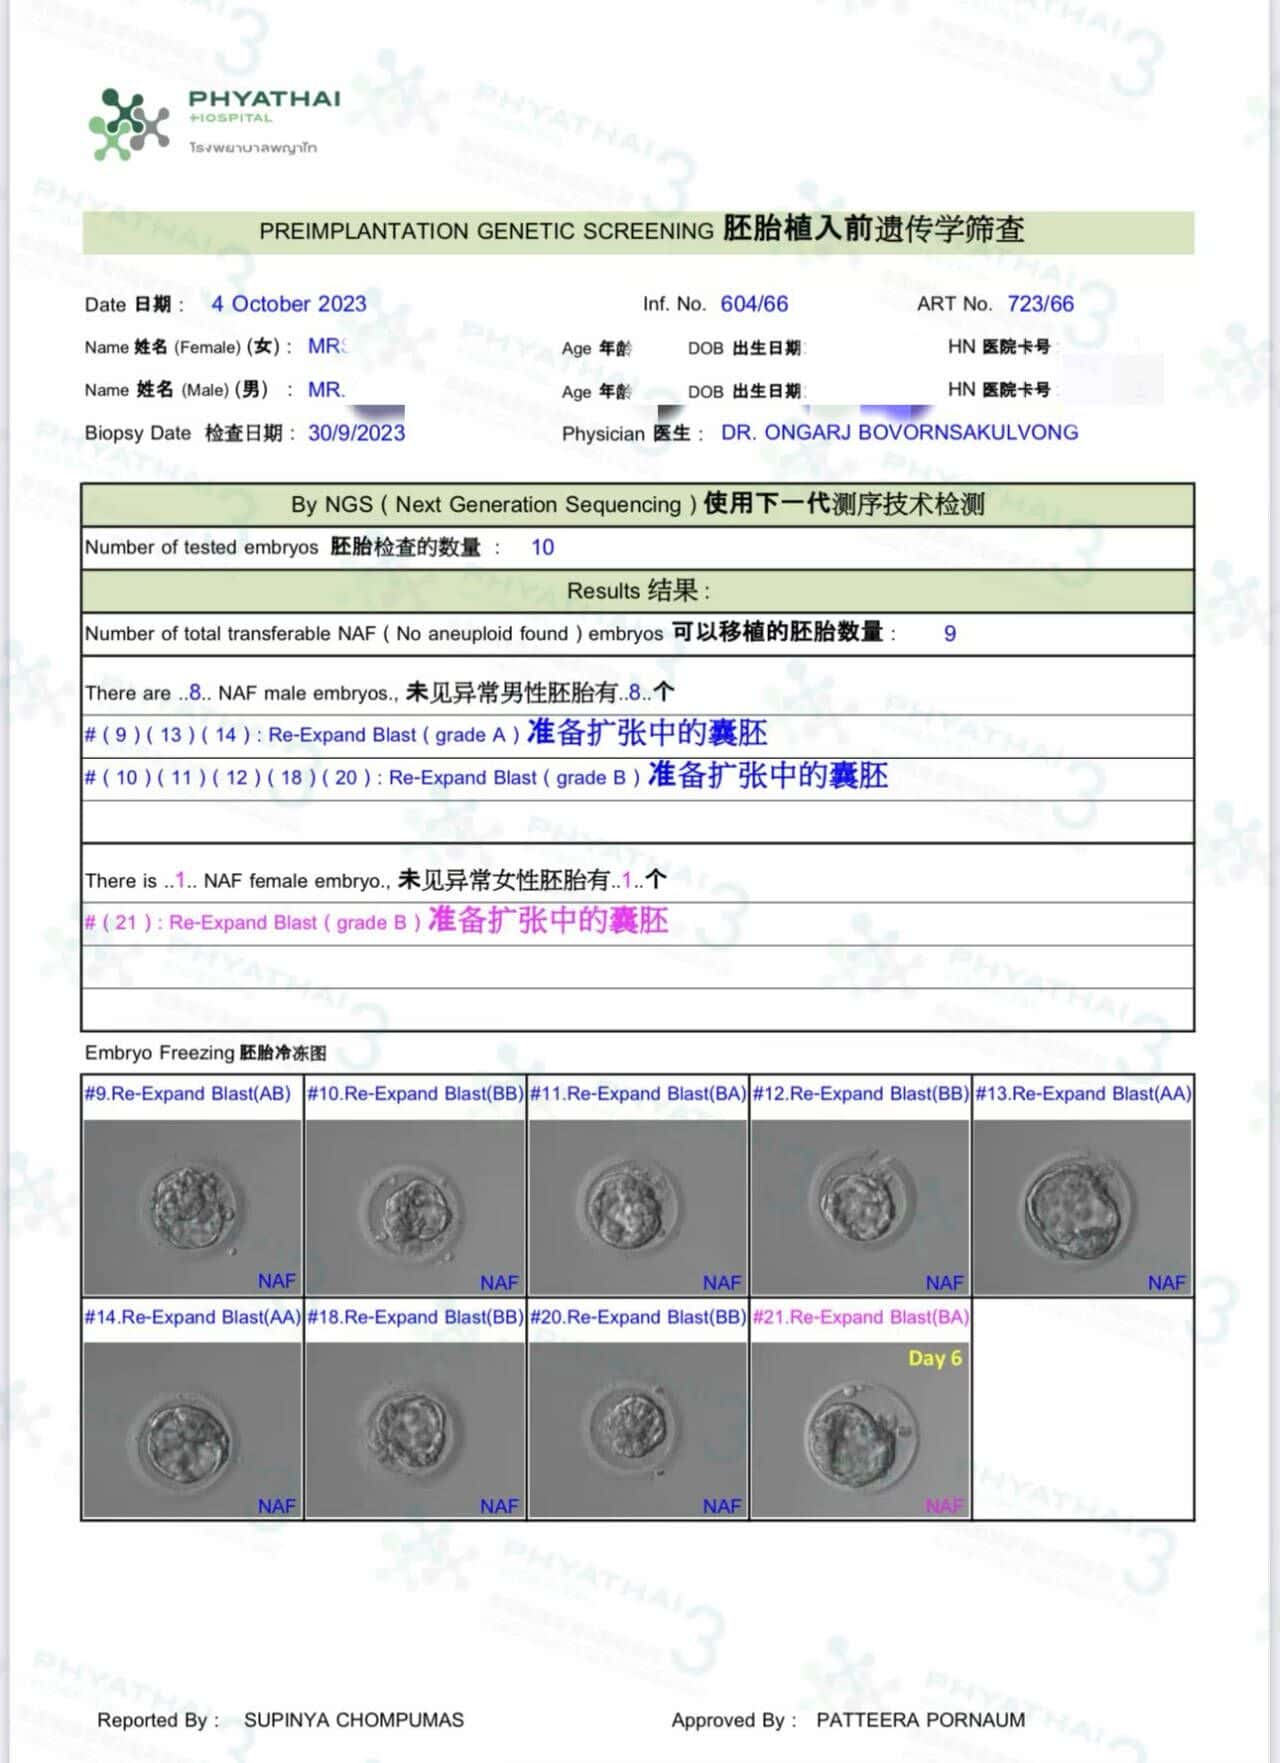Select the embryo #14 Re-Expand Blast(AA) image
The height and width of the screenshot is (1763, 1280).
(192, 1430)
